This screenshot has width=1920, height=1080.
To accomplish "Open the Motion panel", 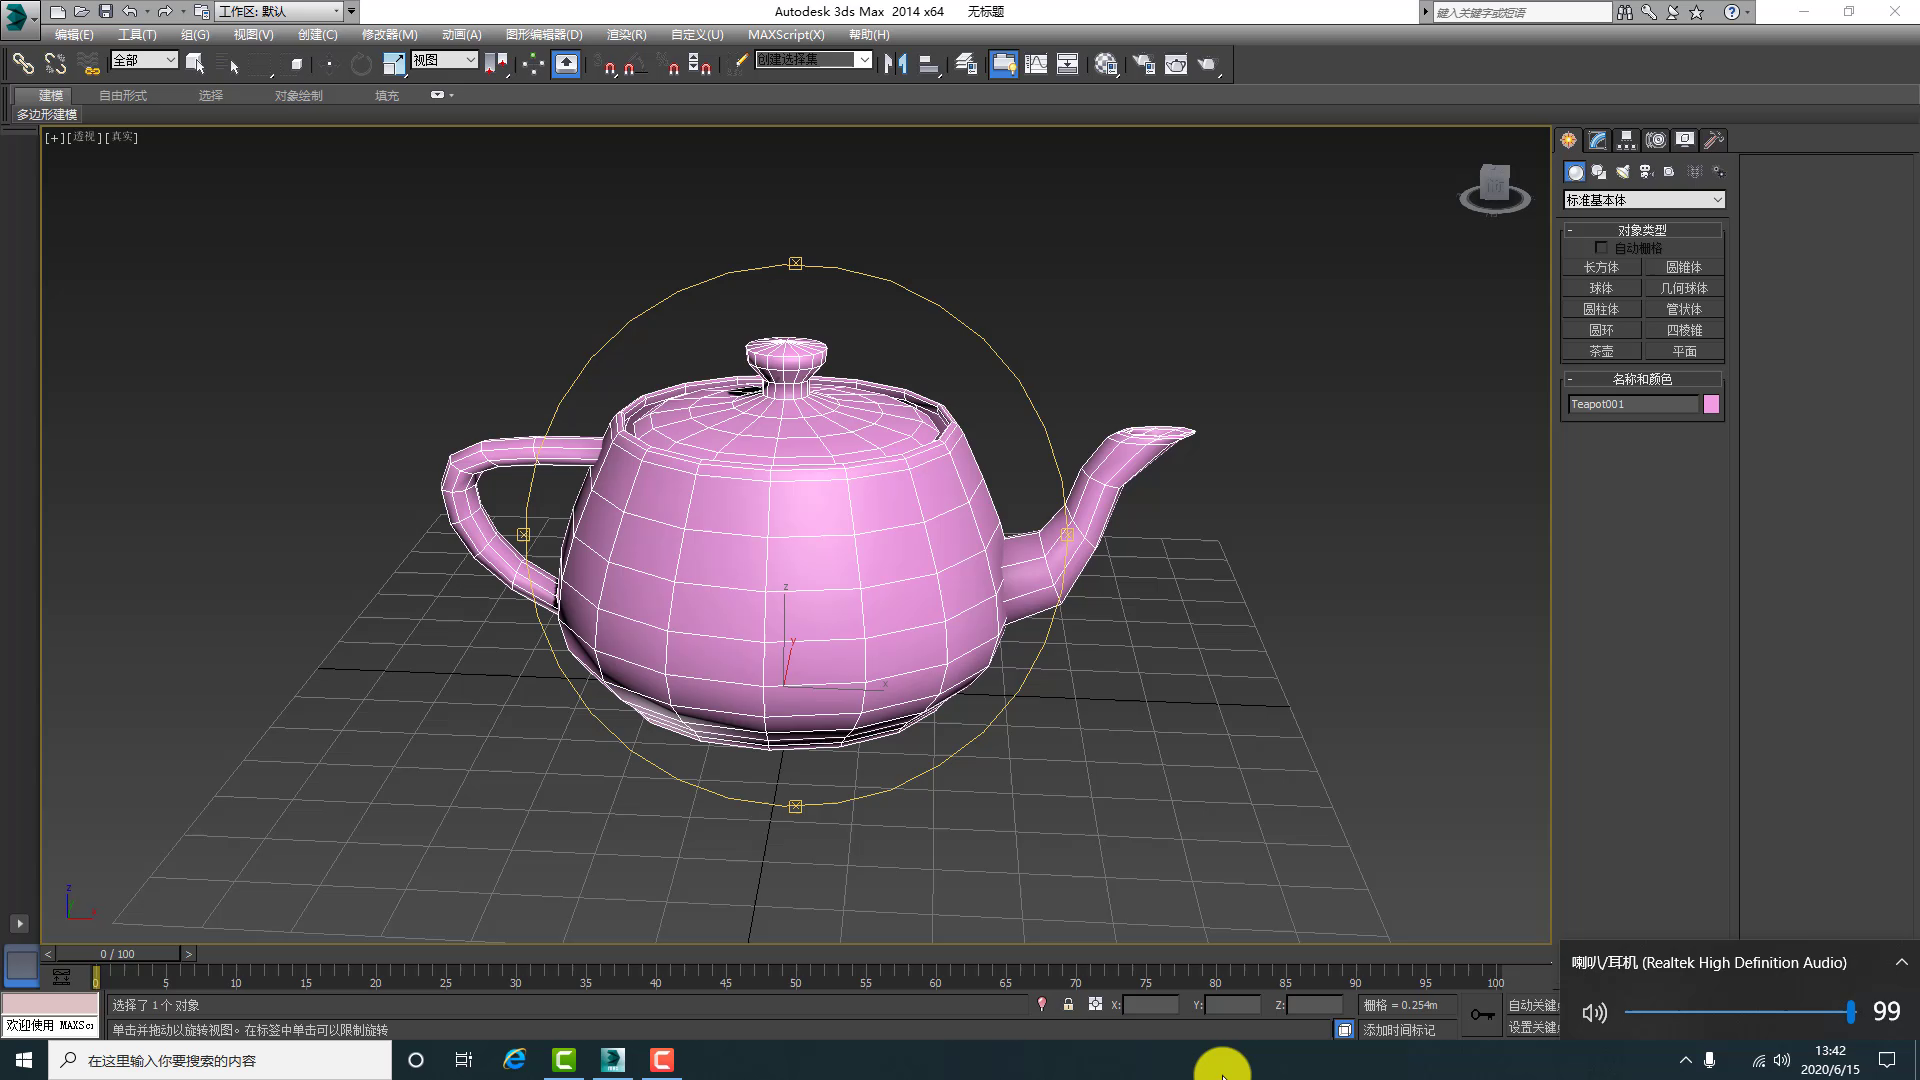I will point(1656,140).
